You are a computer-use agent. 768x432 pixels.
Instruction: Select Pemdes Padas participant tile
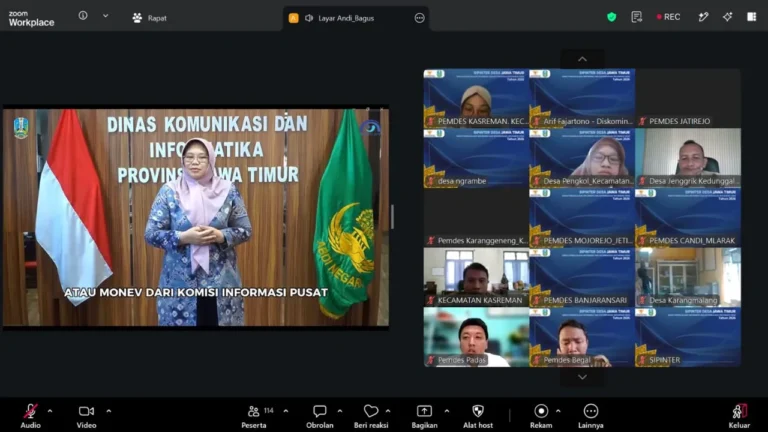coord(476,337)
